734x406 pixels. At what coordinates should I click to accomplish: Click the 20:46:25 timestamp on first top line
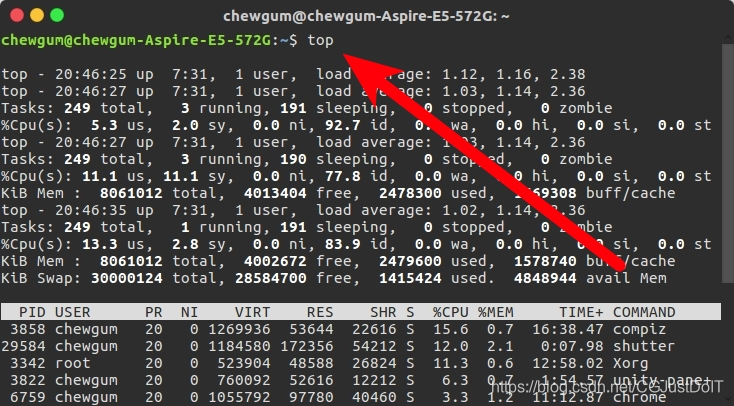pos(91,74)
